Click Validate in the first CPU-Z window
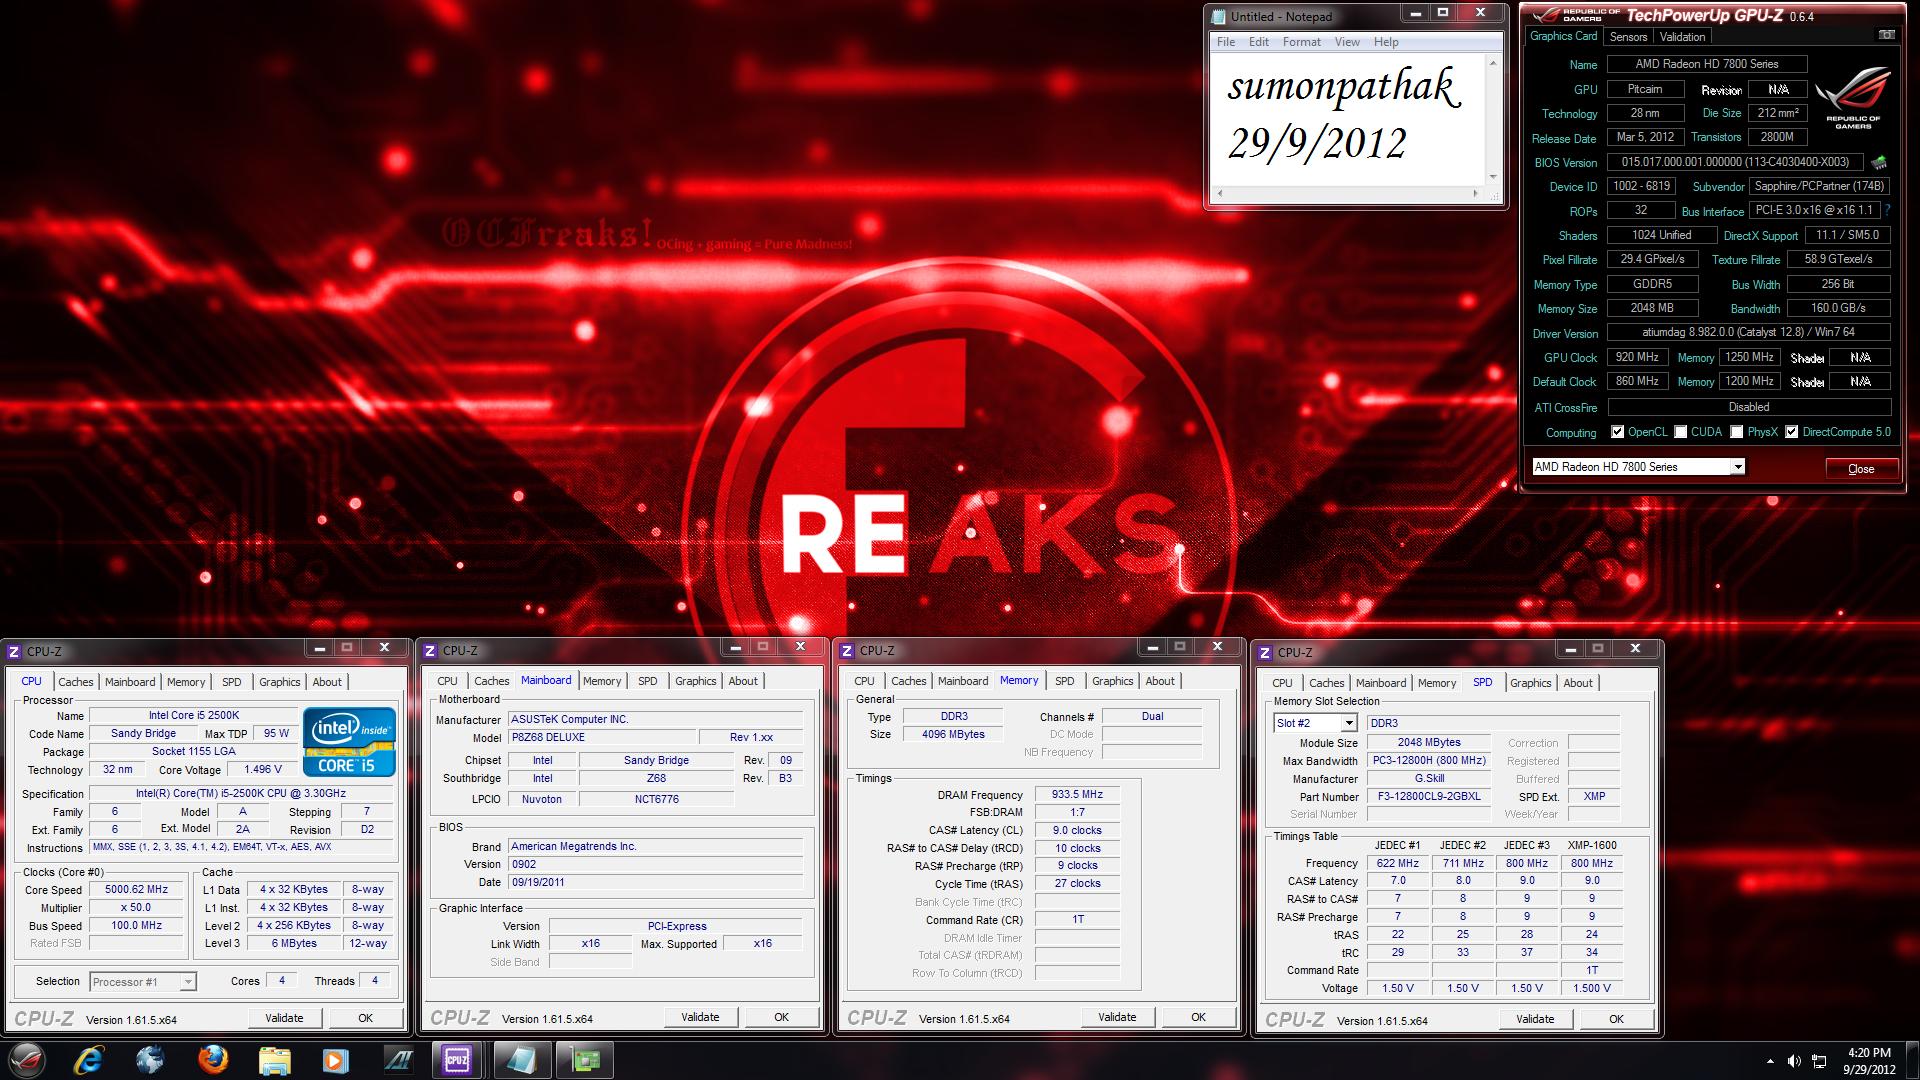 pyautogui.click(x=284, y=1018)
